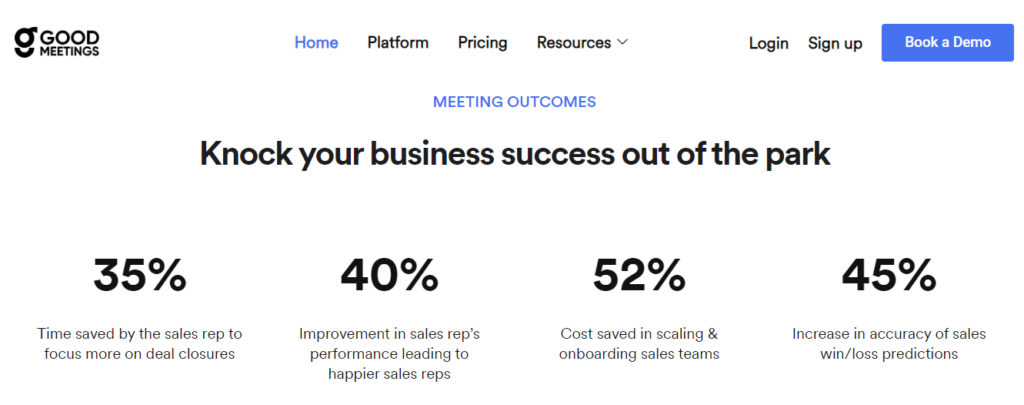
Task: Select the 35% statistic figure
Action: click(140, 275)
